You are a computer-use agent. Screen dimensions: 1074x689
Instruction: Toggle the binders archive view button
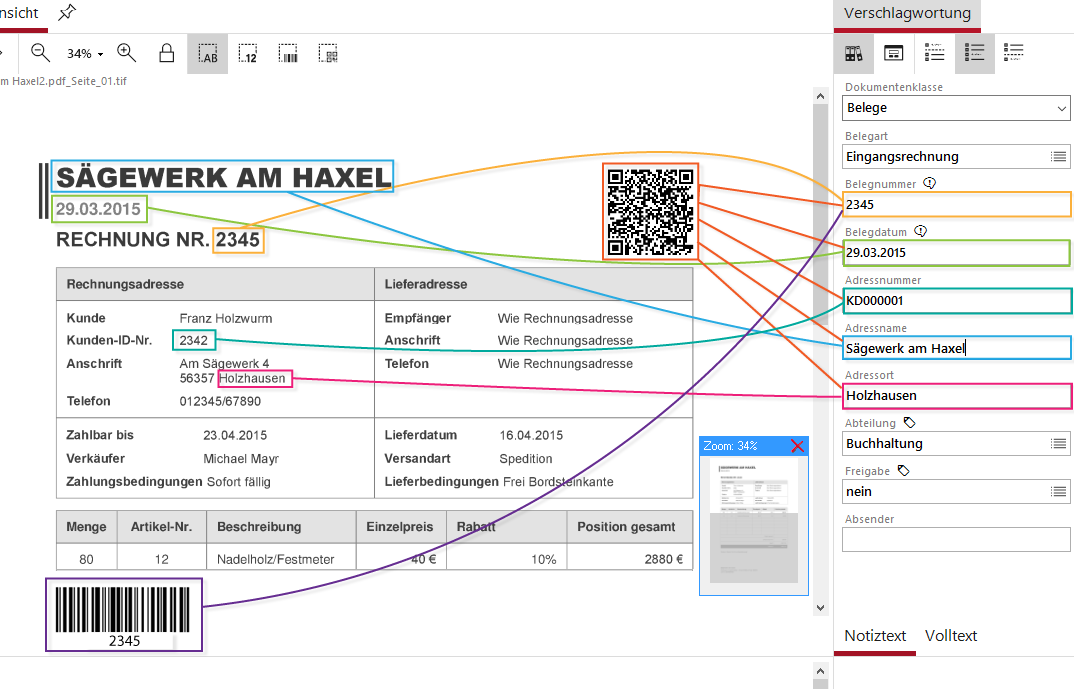pos(854,54)
